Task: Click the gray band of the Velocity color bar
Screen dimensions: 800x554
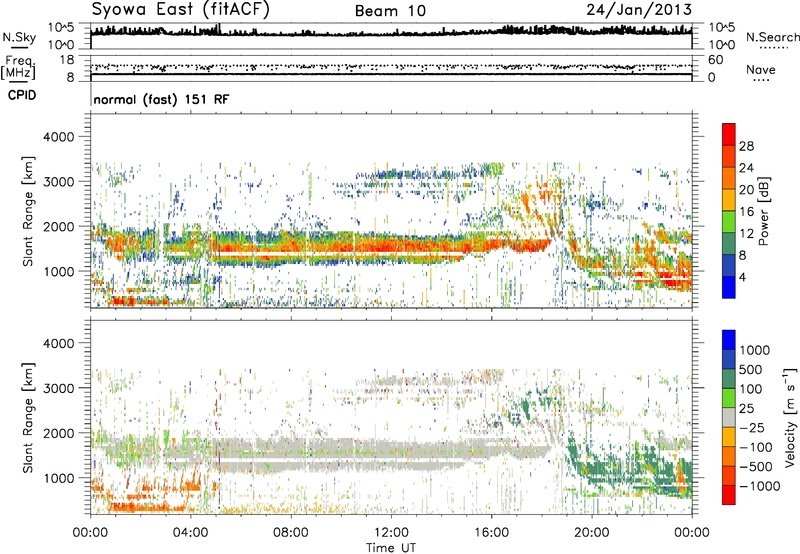Action: point(729,418)
